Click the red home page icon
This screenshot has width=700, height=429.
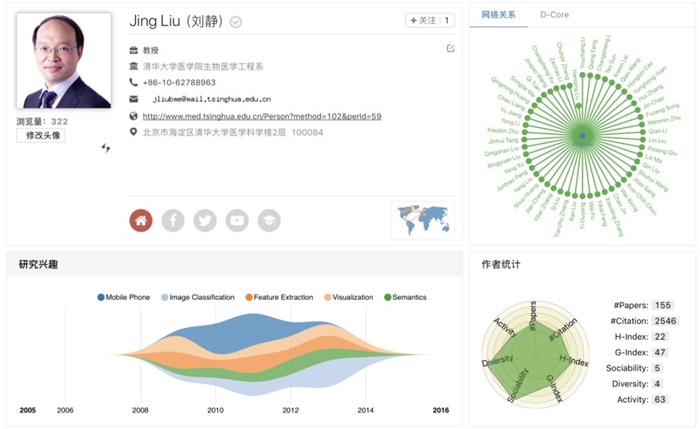click(141, 220)
